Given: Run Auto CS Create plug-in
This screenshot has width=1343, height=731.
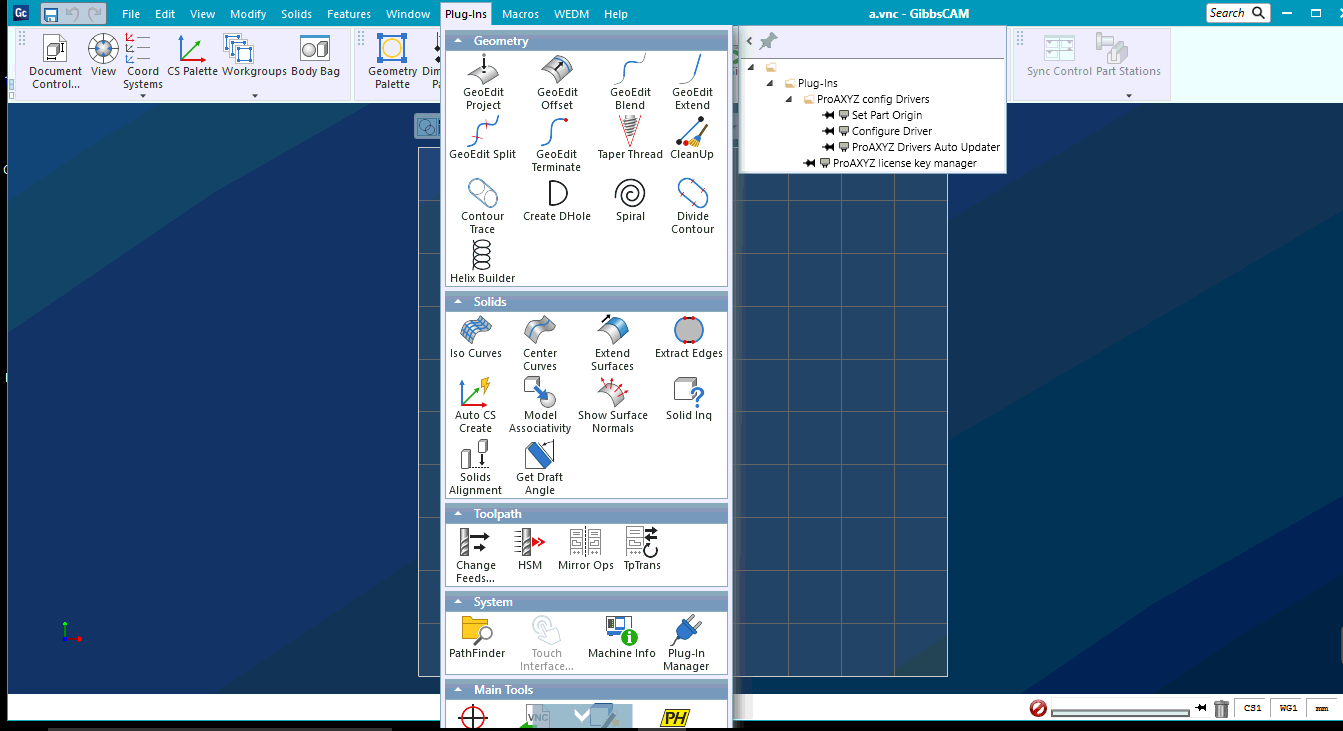Looking at the screenshot, I should point(476,405).
